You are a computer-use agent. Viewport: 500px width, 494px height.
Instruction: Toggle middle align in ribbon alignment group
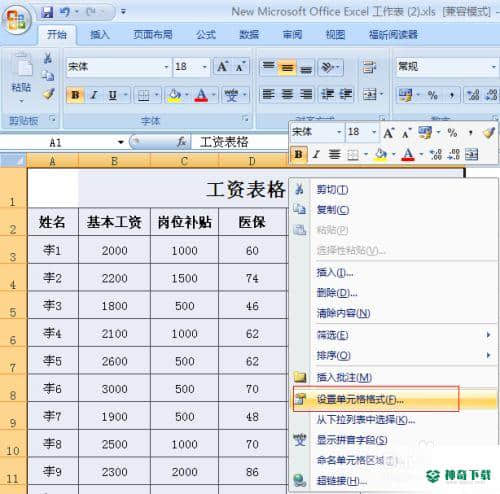[x=287, y=67]
